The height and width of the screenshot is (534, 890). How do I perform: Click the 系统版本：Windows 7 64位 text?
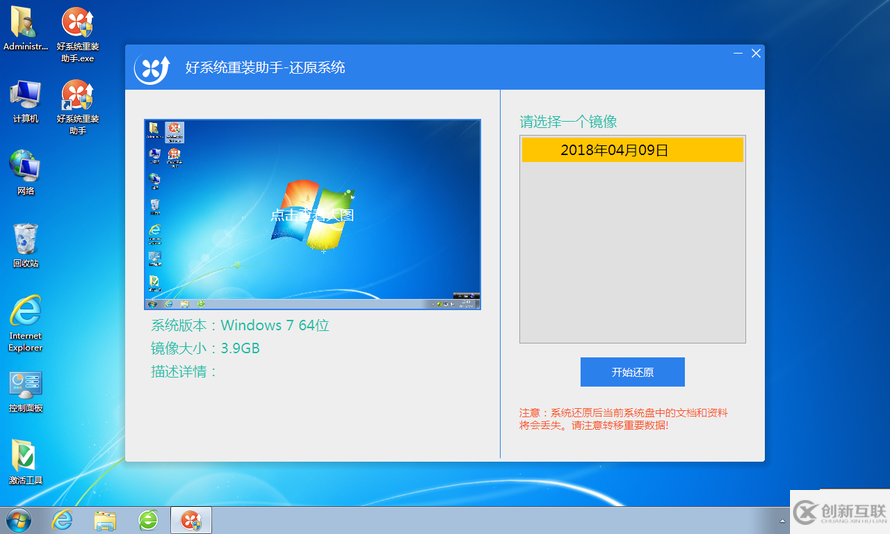[x=240, y=325]
